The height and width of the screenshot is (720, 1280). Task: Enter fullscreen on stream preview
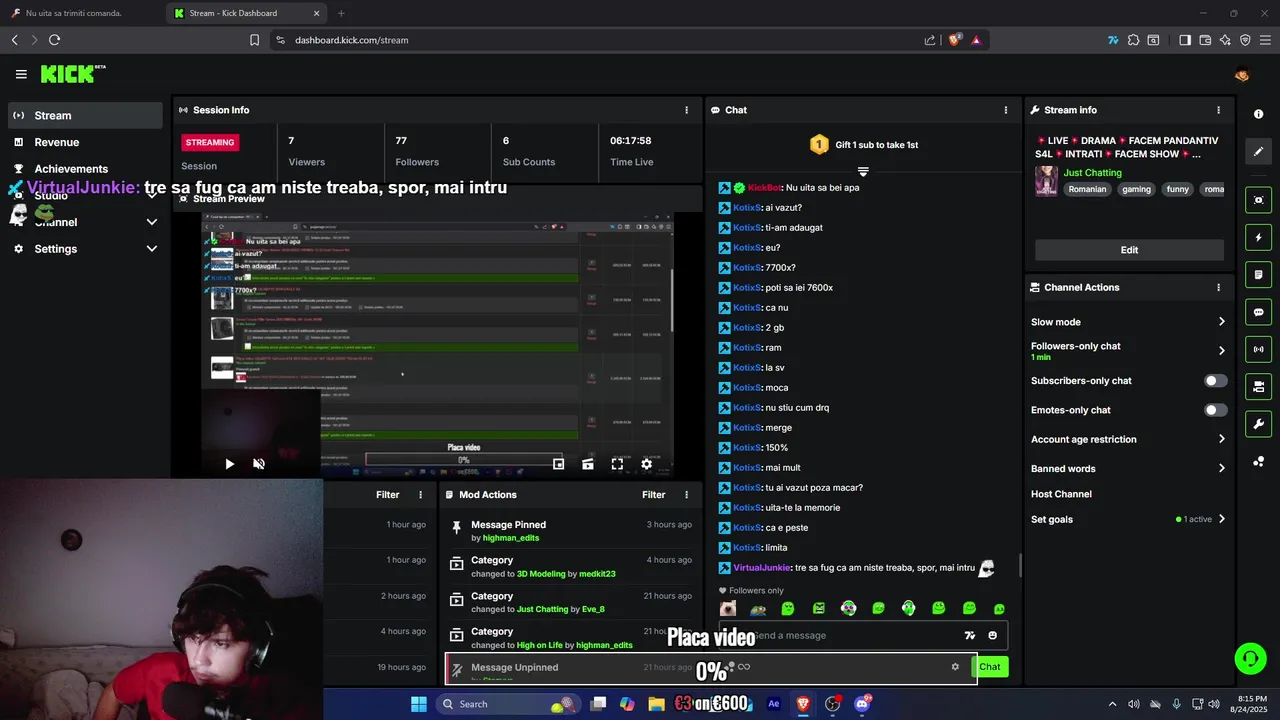(617, 464)
